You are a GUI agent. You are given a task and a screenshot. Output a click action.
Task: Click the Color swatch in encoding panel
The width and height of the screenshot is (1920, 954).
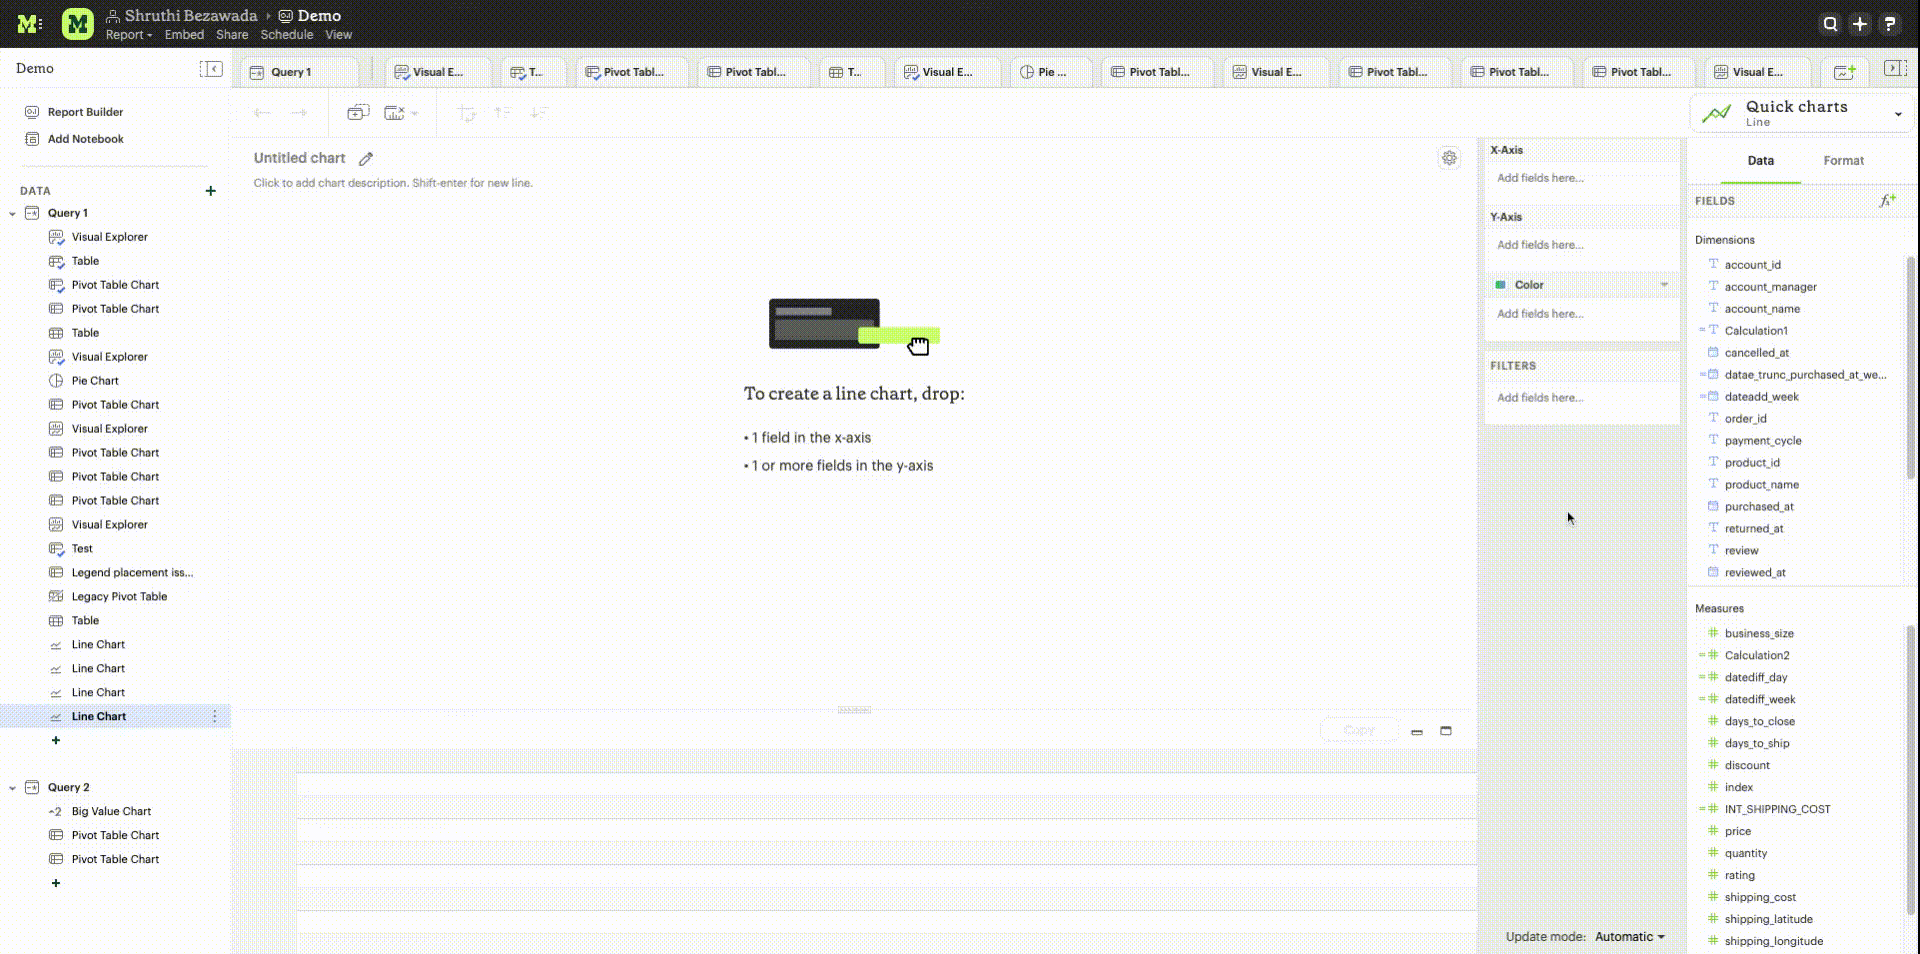click(1500, 285)
